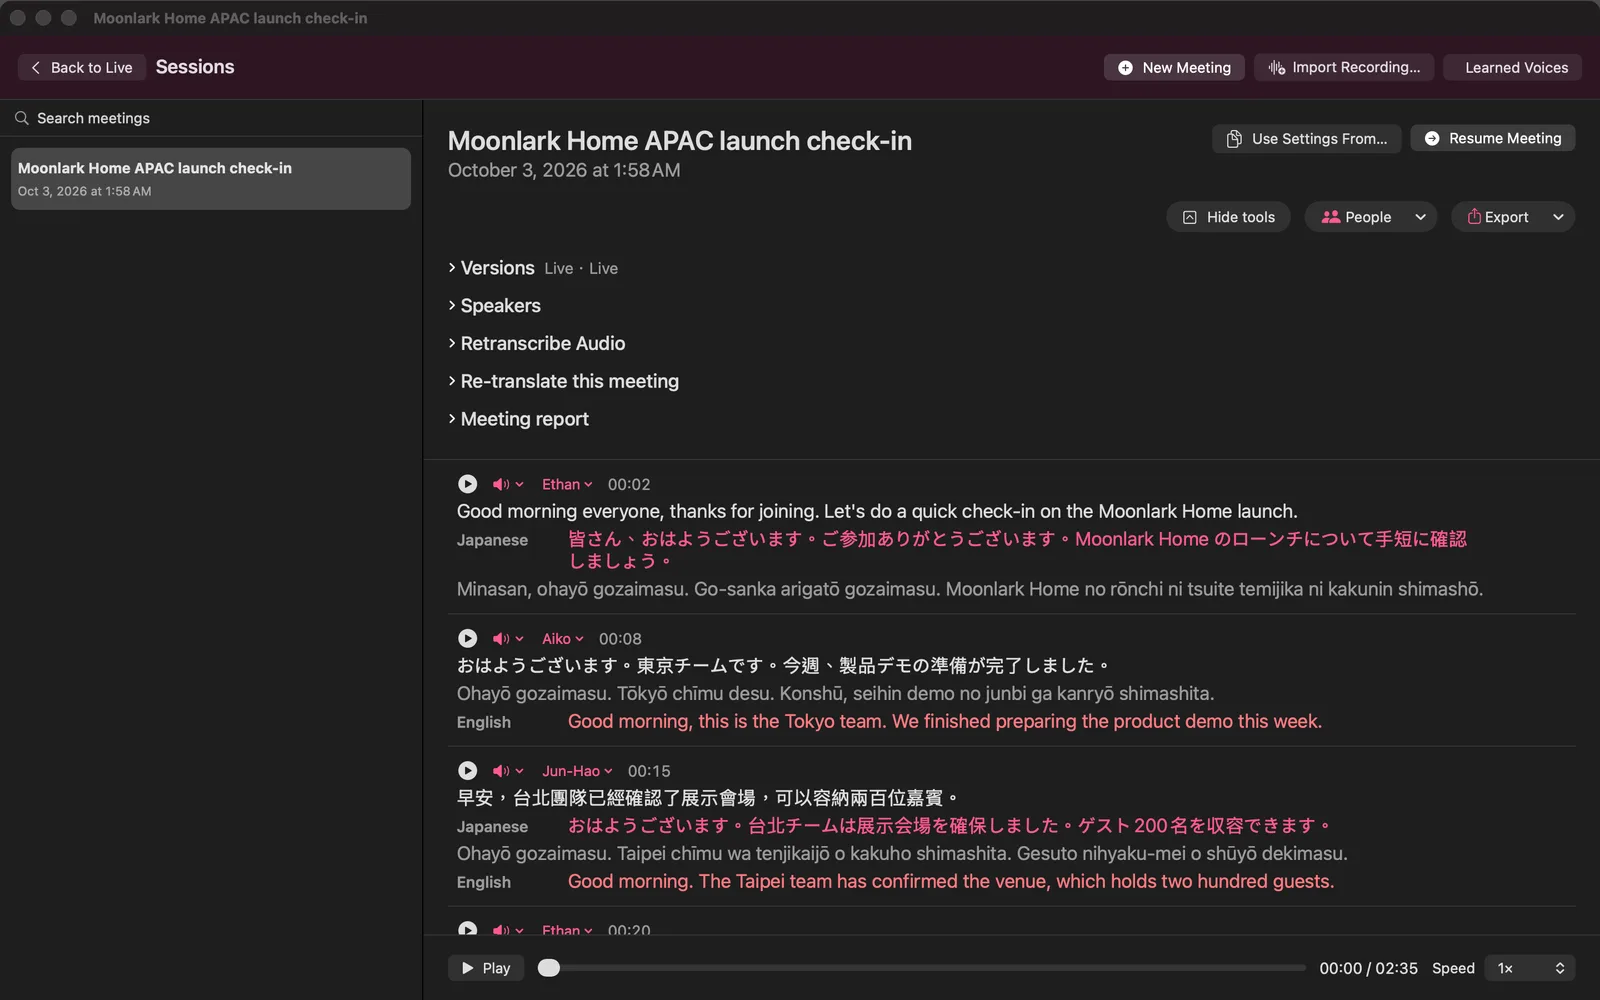Open Aiko speaker name dropdown
Image resolution: width=1600 pixels, height=1000 pixels.
click(x=563, y=638)
